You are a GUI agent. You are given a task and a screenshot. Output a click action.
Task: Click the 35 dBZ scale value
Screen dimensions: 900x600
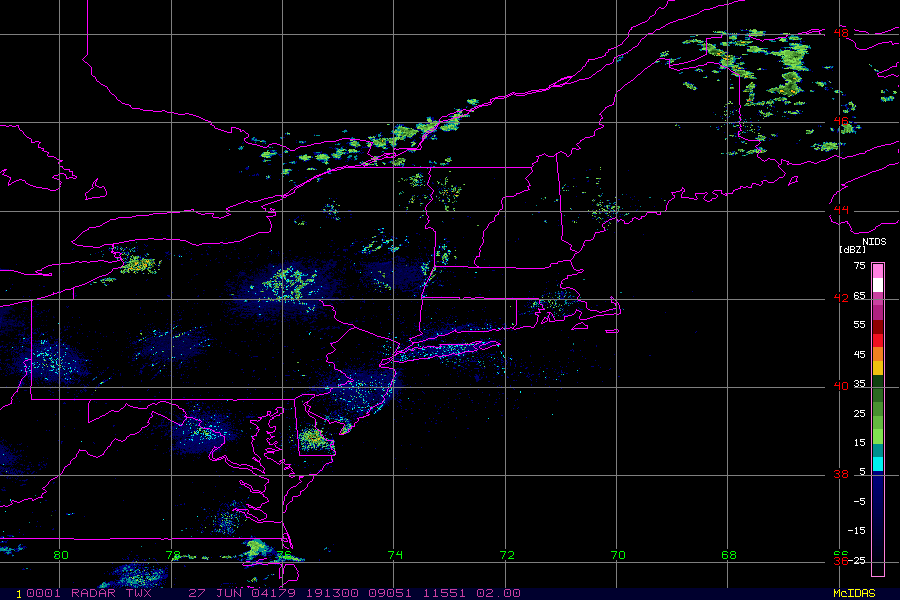click(859, 384)
